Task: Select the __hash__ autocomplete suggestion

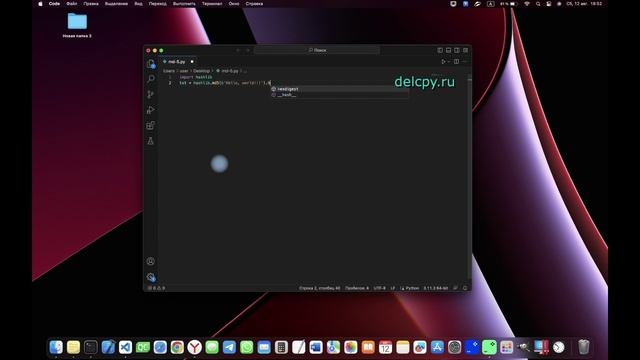Action: click(x=340, y=95)
